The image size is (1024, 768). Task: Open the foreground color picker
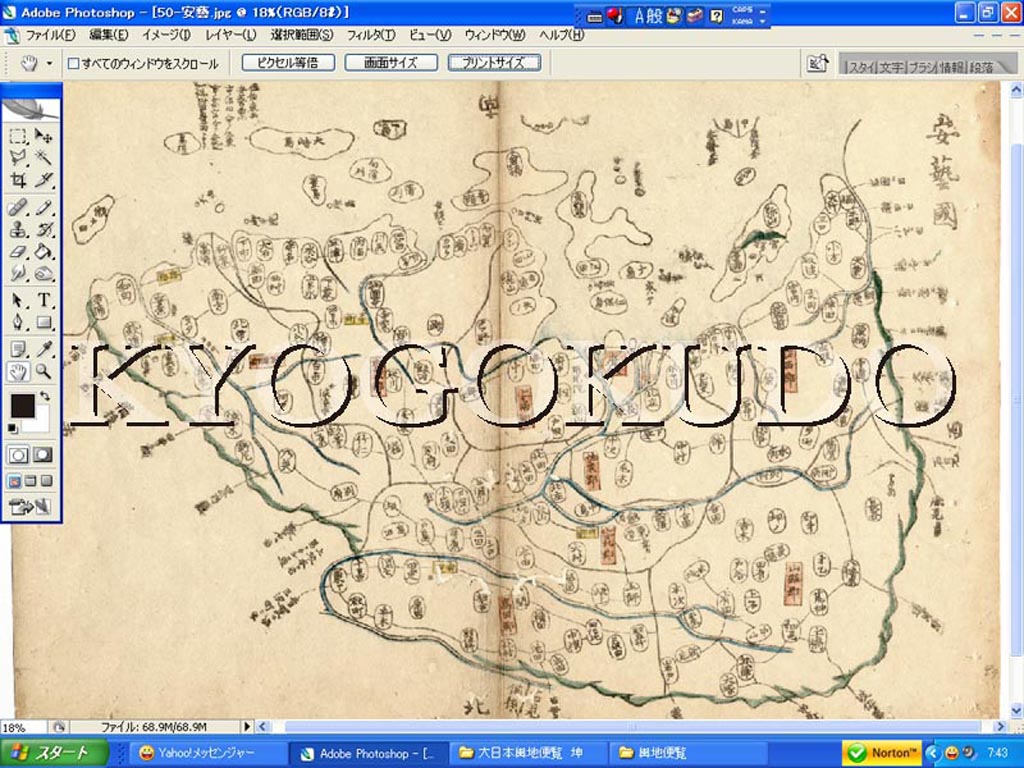click(22, 406)
